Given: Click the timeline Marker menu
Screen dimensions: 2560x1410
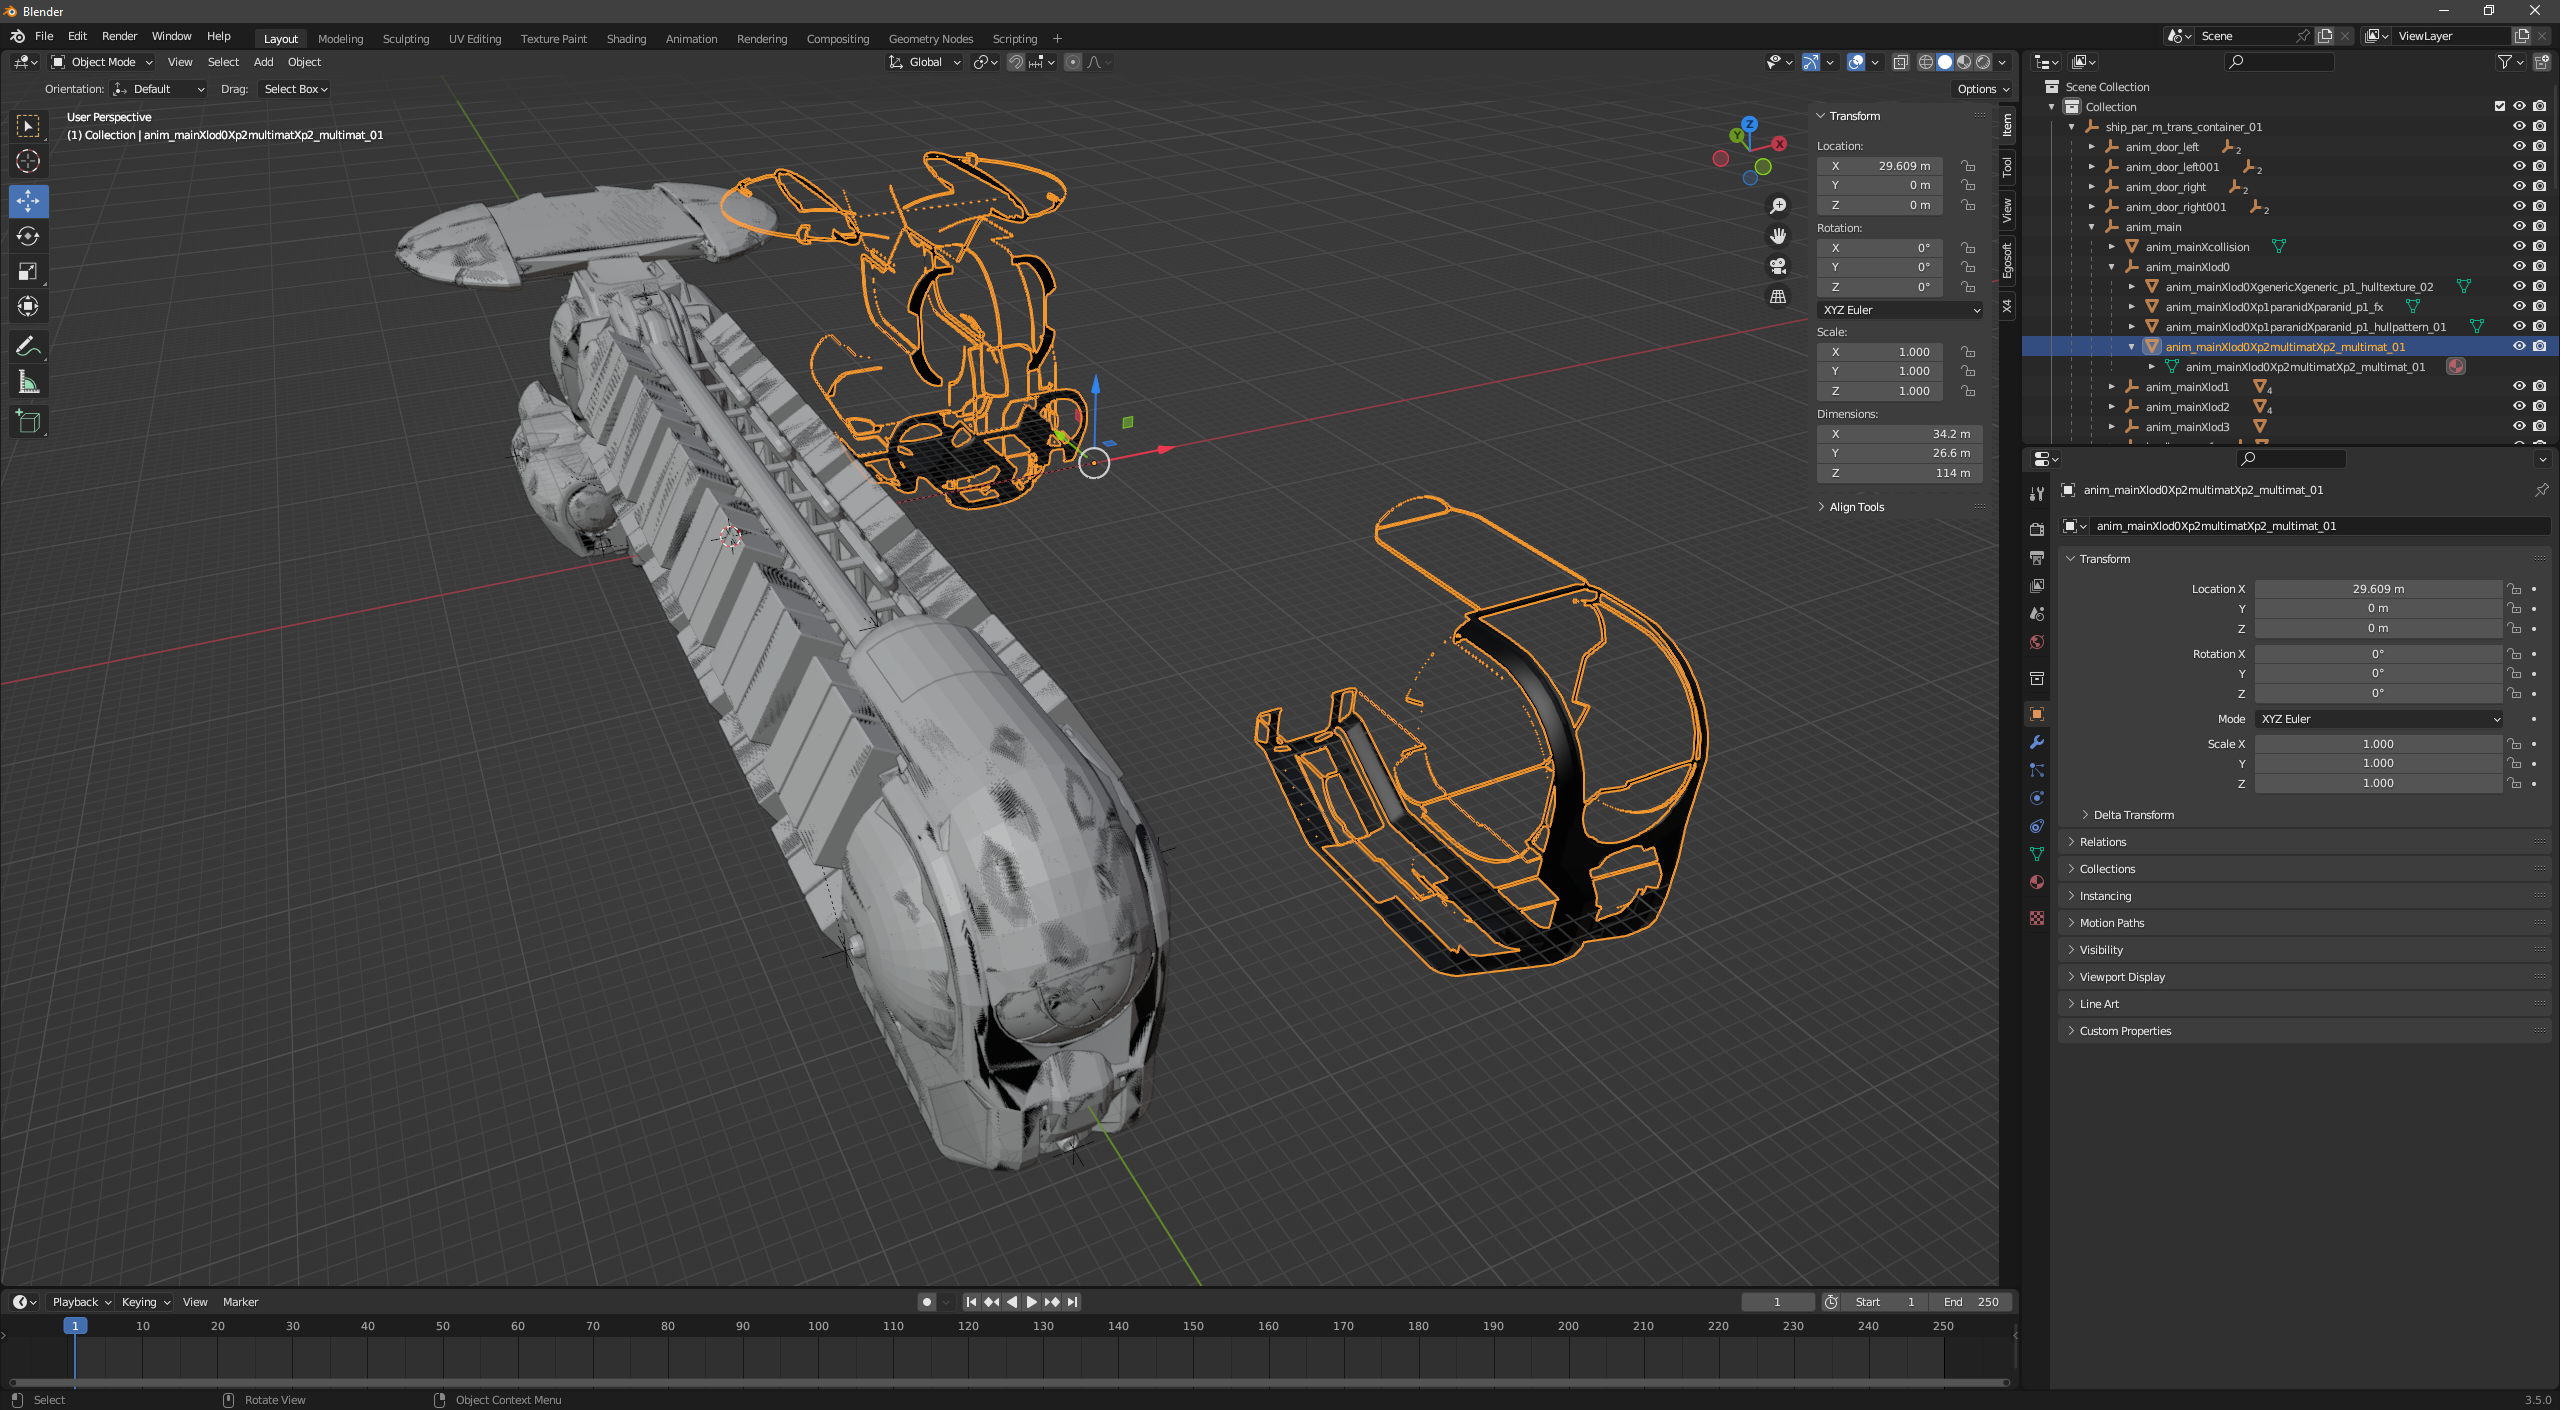Looking at the screenshot, I should tap(240, 1302).
